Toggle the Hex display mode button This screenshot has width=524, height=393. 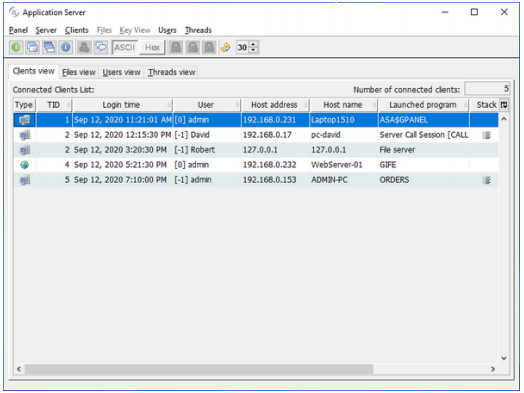coord(152,47)
